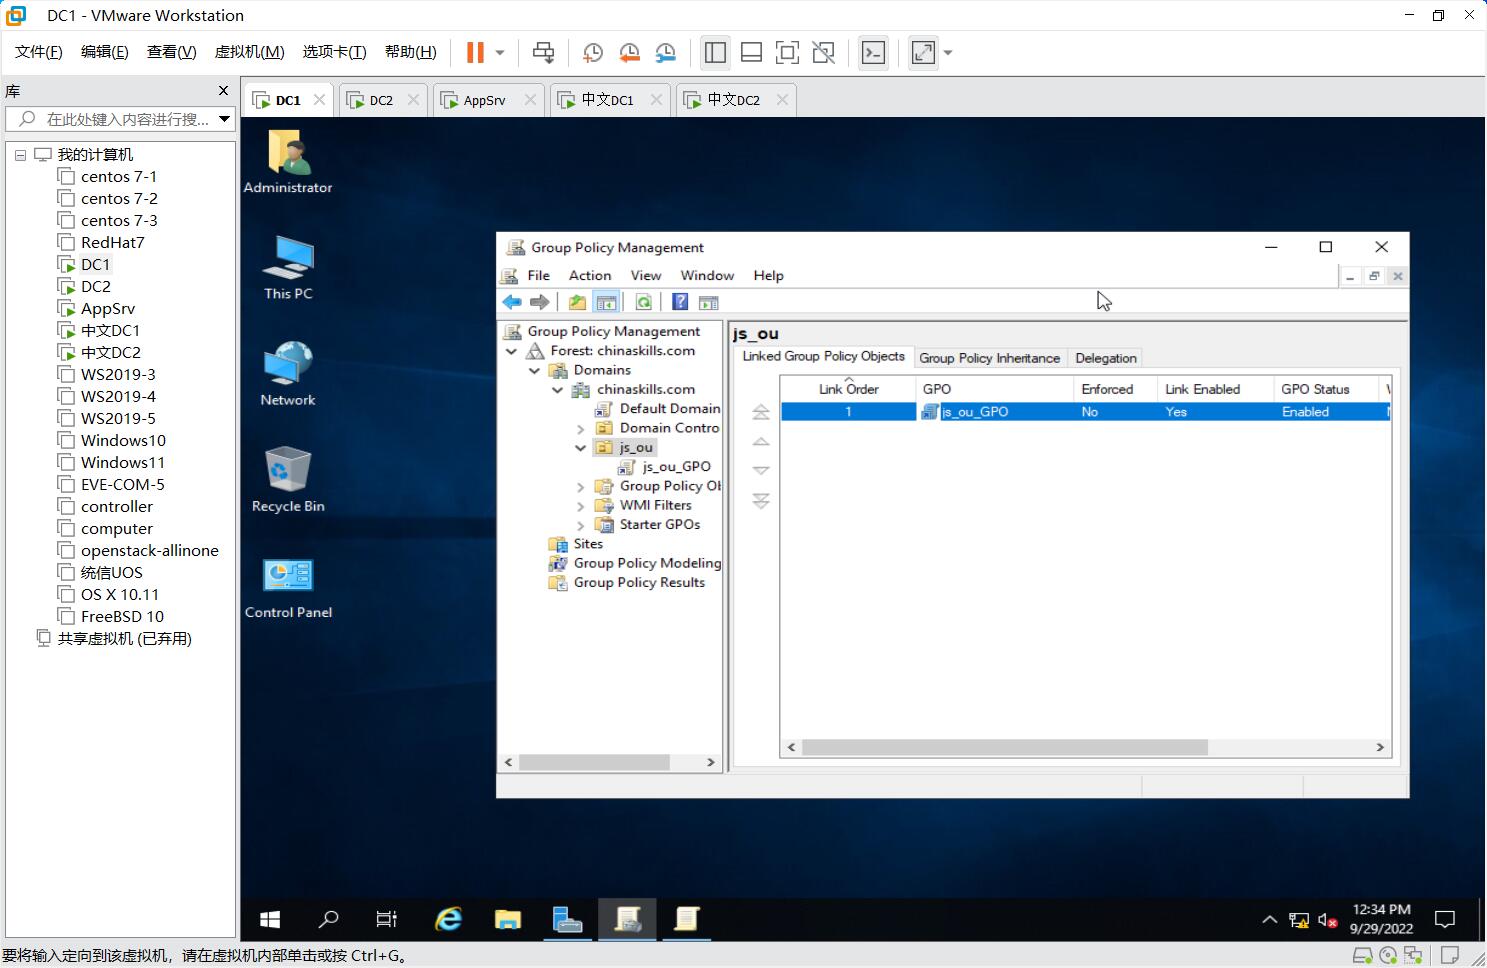Viewport: 1487px width, 968px height.
Task: Sort by the Link Order column header
Action: coord(848,389)
